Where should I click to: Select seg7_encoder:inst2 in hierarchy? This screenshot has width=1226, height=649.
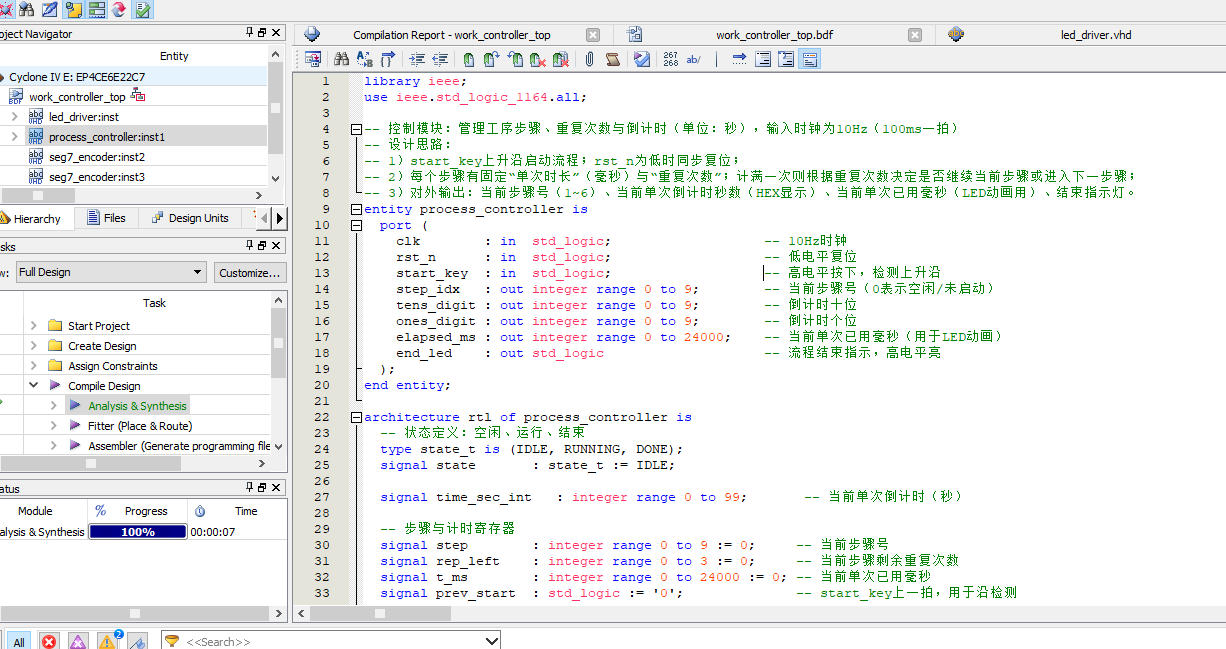pyautogui.click(x=96, y=157)
